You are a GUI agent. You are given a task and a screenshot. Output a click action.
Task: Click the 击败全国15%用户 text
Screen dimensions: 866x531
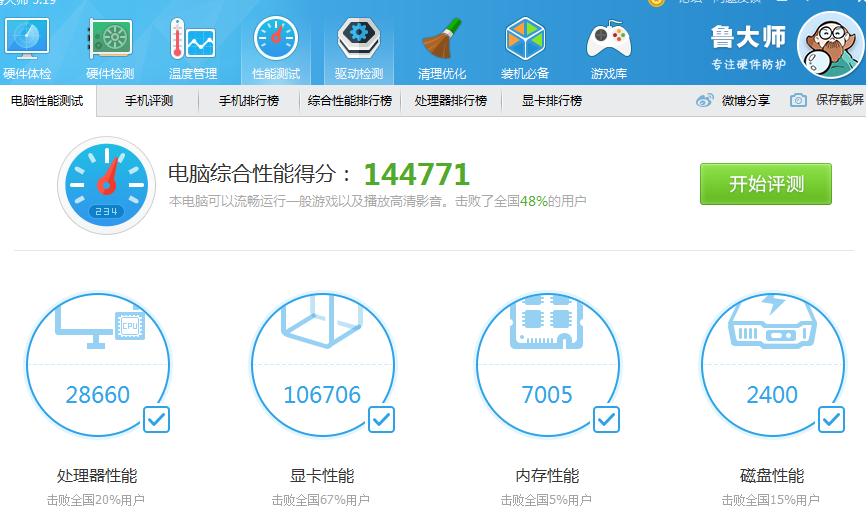[771, 501]
